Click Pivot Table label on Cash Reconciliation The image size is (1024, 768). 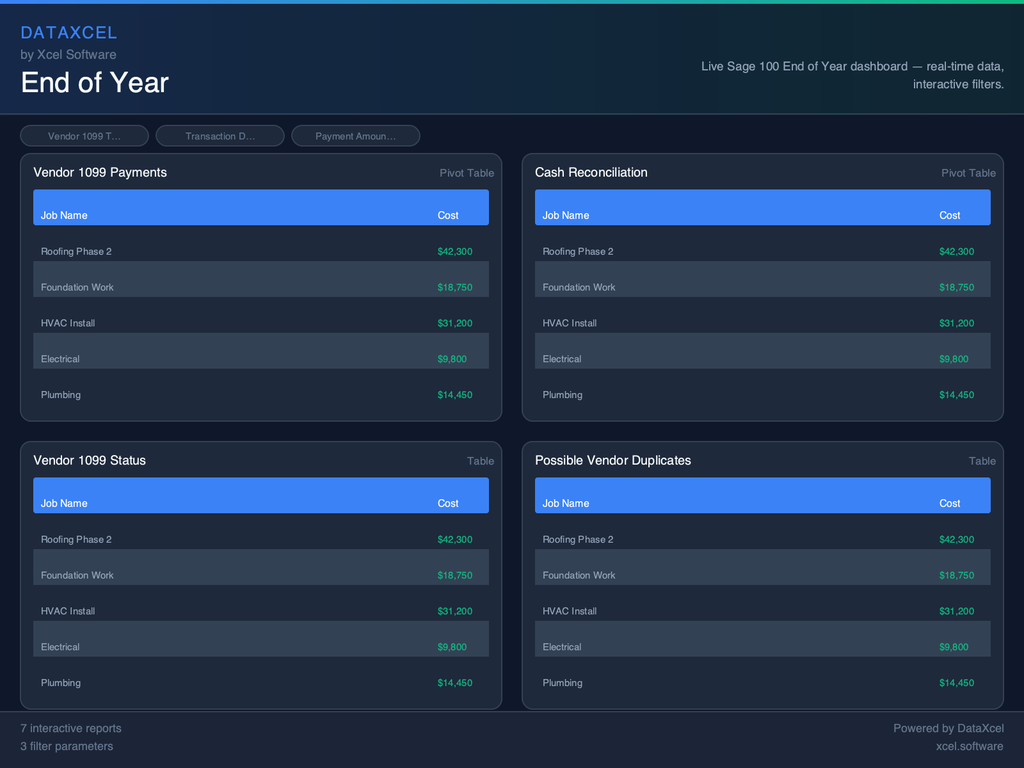point(968,173)
